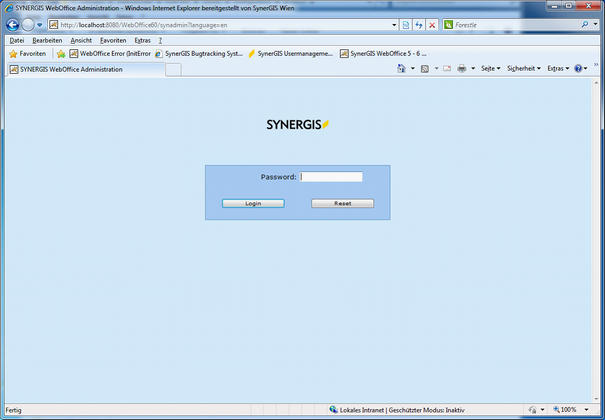Click the status bar privacy lock icon
Viewport: 605px width, 420px height.
(x=533, y=410)
